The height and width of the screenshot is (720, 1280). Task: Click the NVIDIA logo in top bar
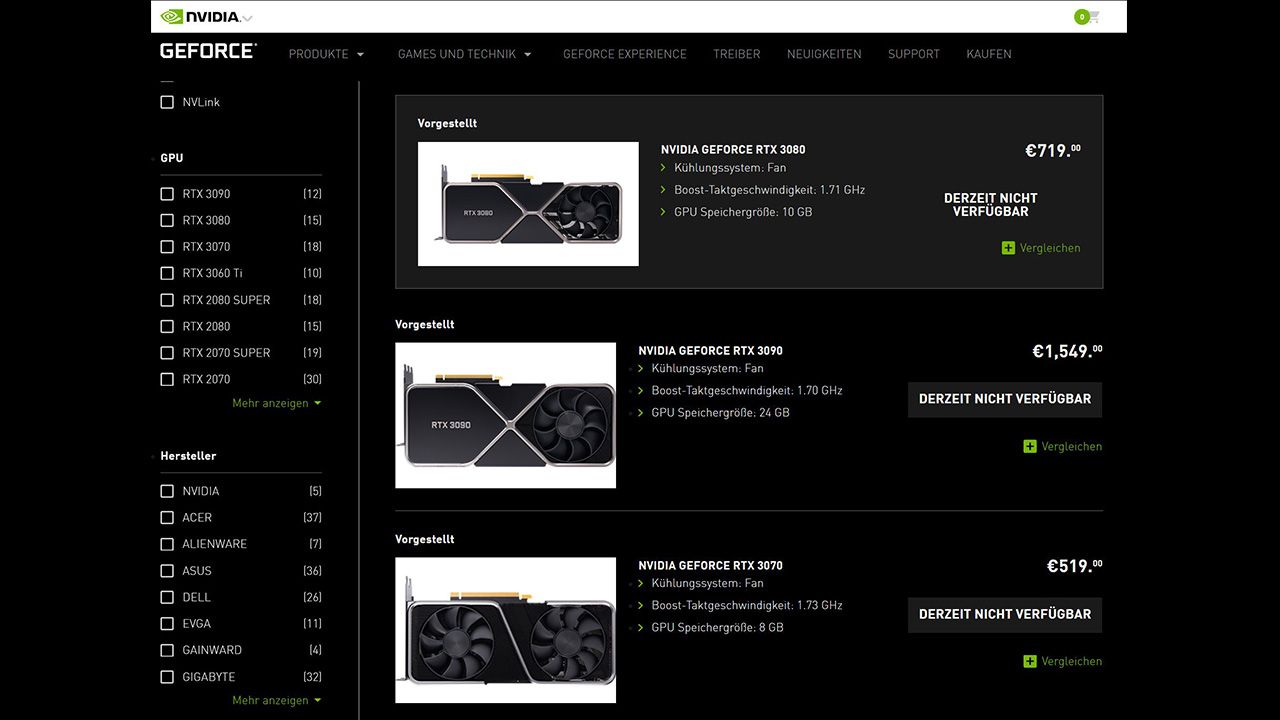tap(200, 17)
